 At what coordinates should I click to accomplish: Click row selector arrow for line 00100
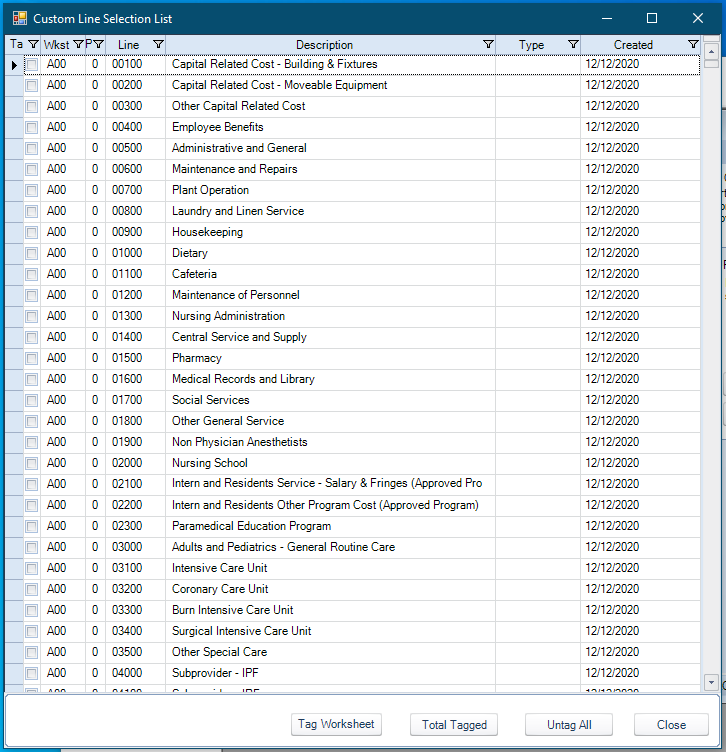pos(14,65)
